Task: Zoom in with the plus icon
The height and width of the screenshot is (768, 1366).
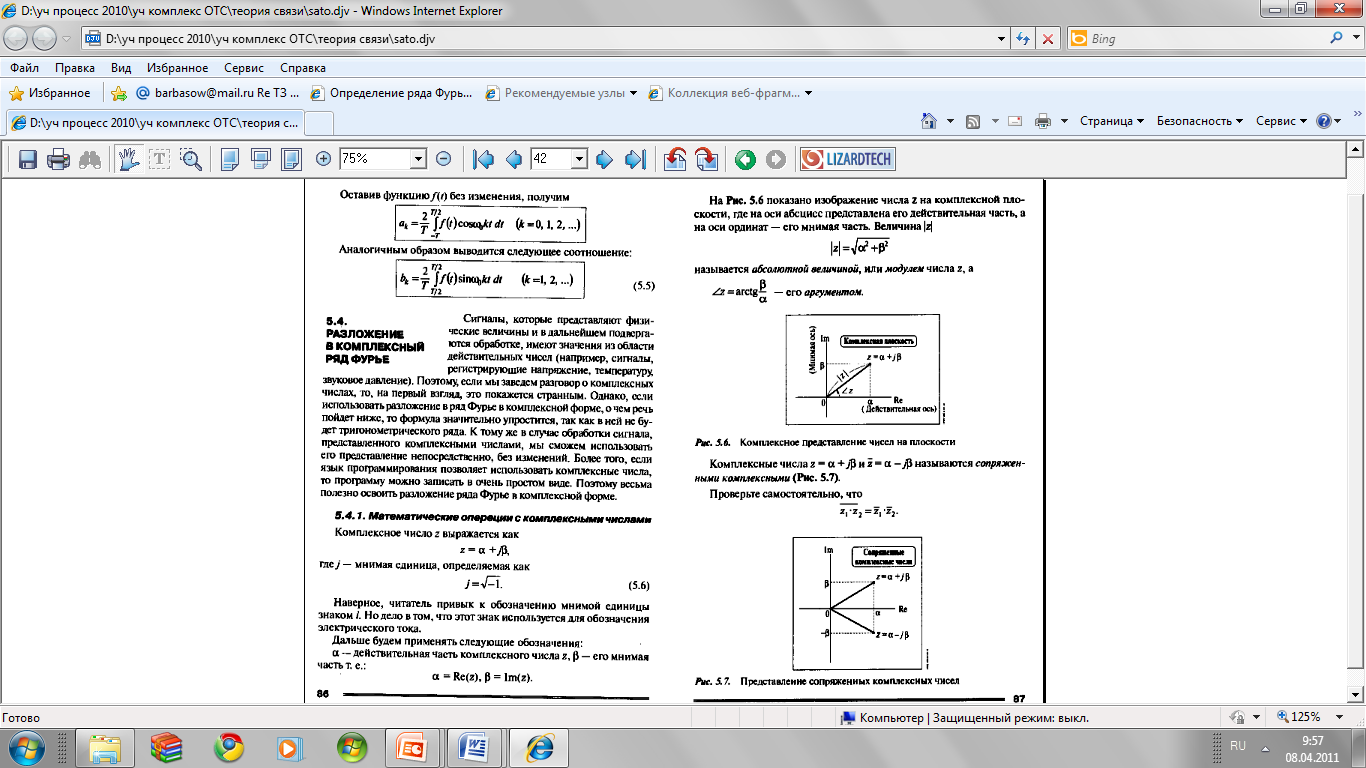Action: pyautogui.click(x=323, y=159)
